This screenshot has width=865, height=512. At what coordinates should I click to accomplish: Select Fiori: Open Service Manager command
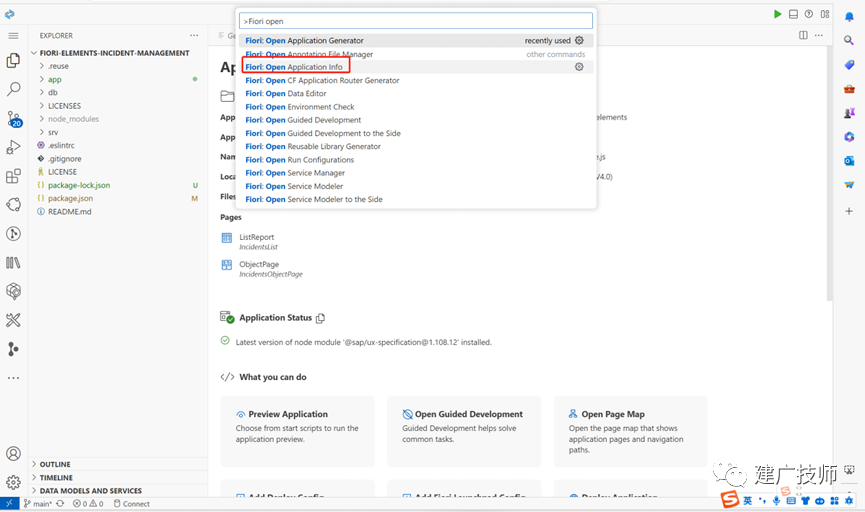[x=416, y=173]
